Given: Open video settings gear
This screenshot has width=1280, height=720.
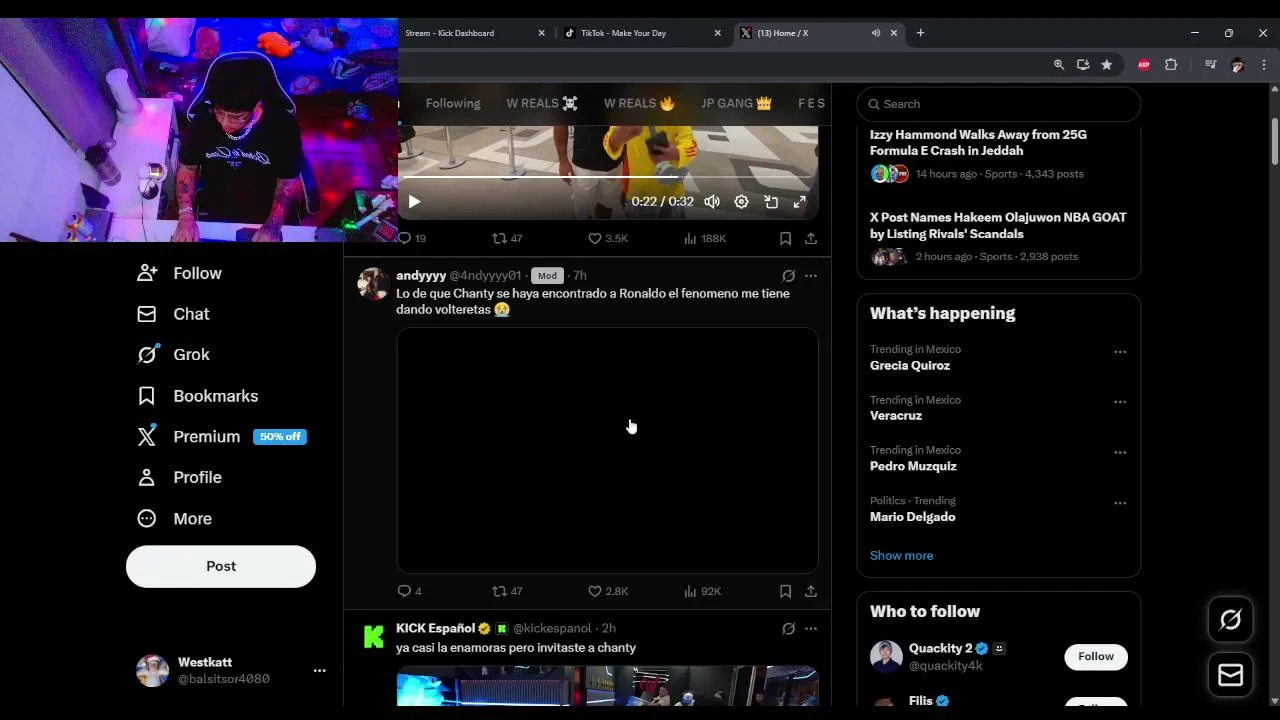Looking at the screenshot, I should pyautogui.click(x=741, y=202).
